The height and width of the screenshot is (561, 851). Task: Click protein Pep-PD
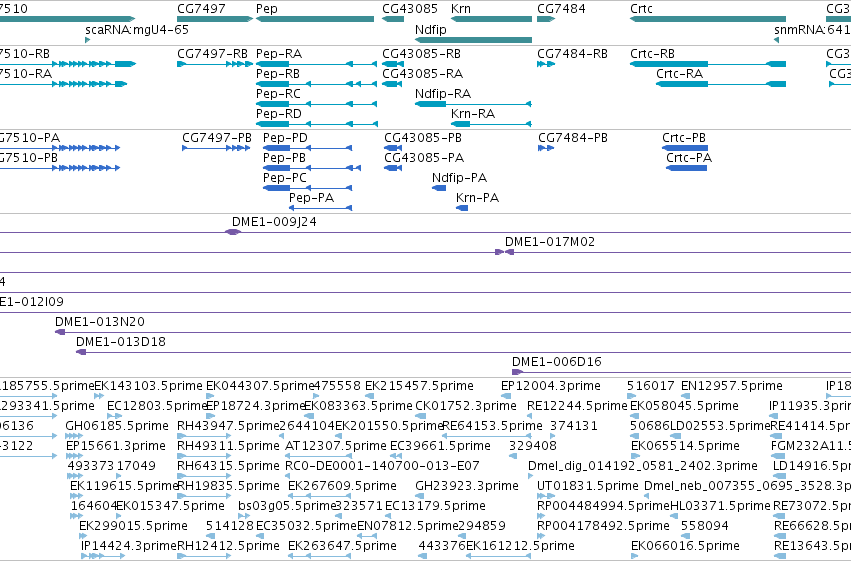coord(308,148)
